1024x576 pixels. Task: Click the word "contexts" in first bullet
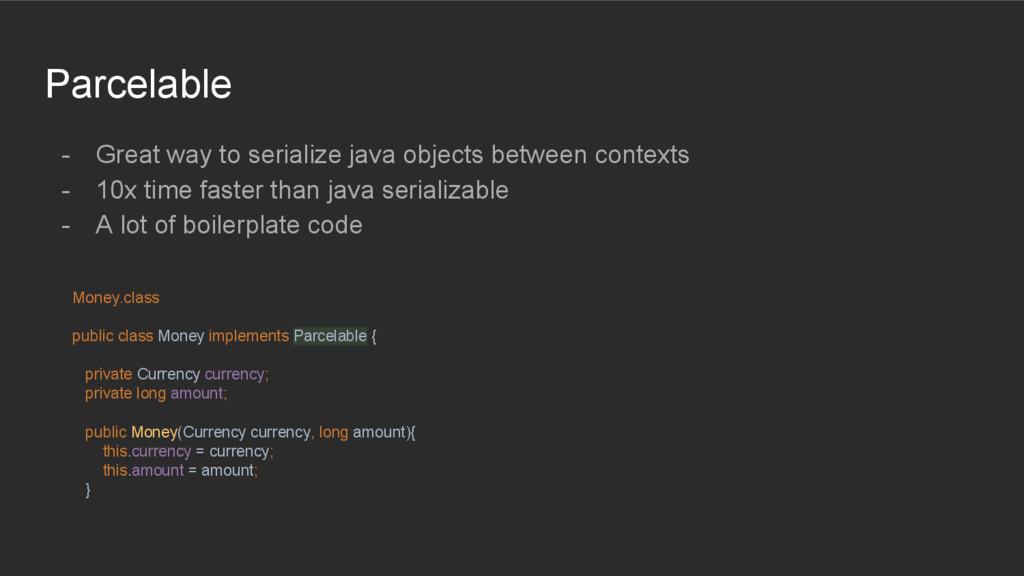(x=641, y=155)
